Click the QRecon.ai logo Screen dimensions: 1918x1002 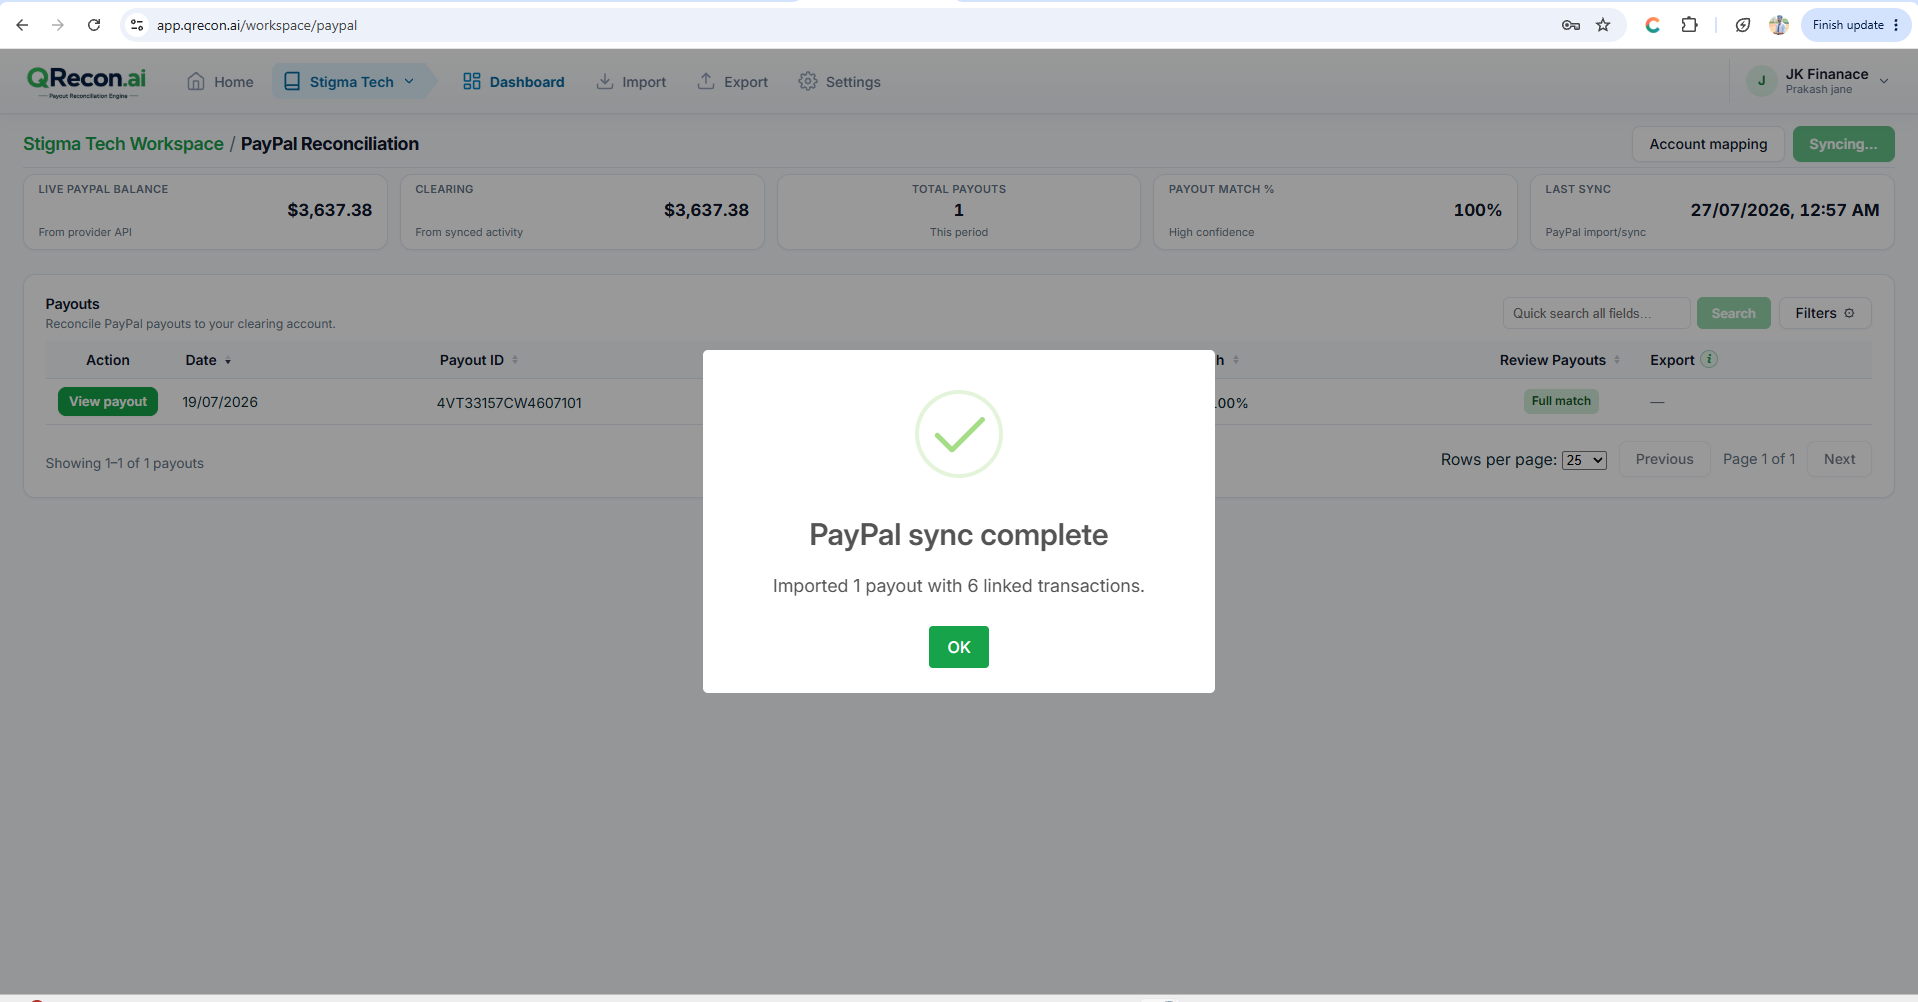[x=86, y=82]
